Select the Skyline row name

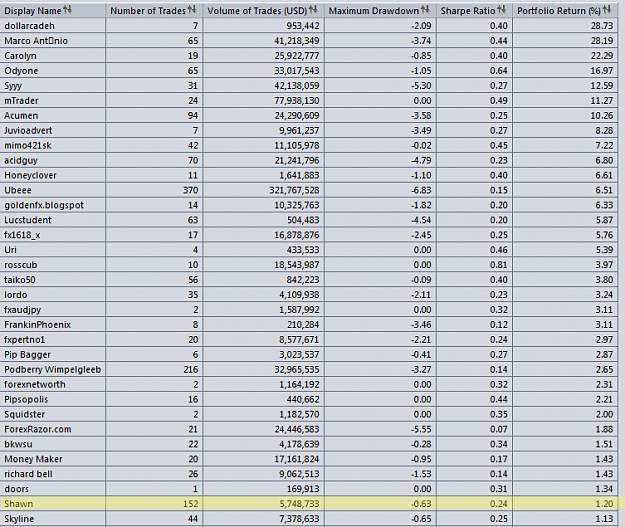[19, 519]
